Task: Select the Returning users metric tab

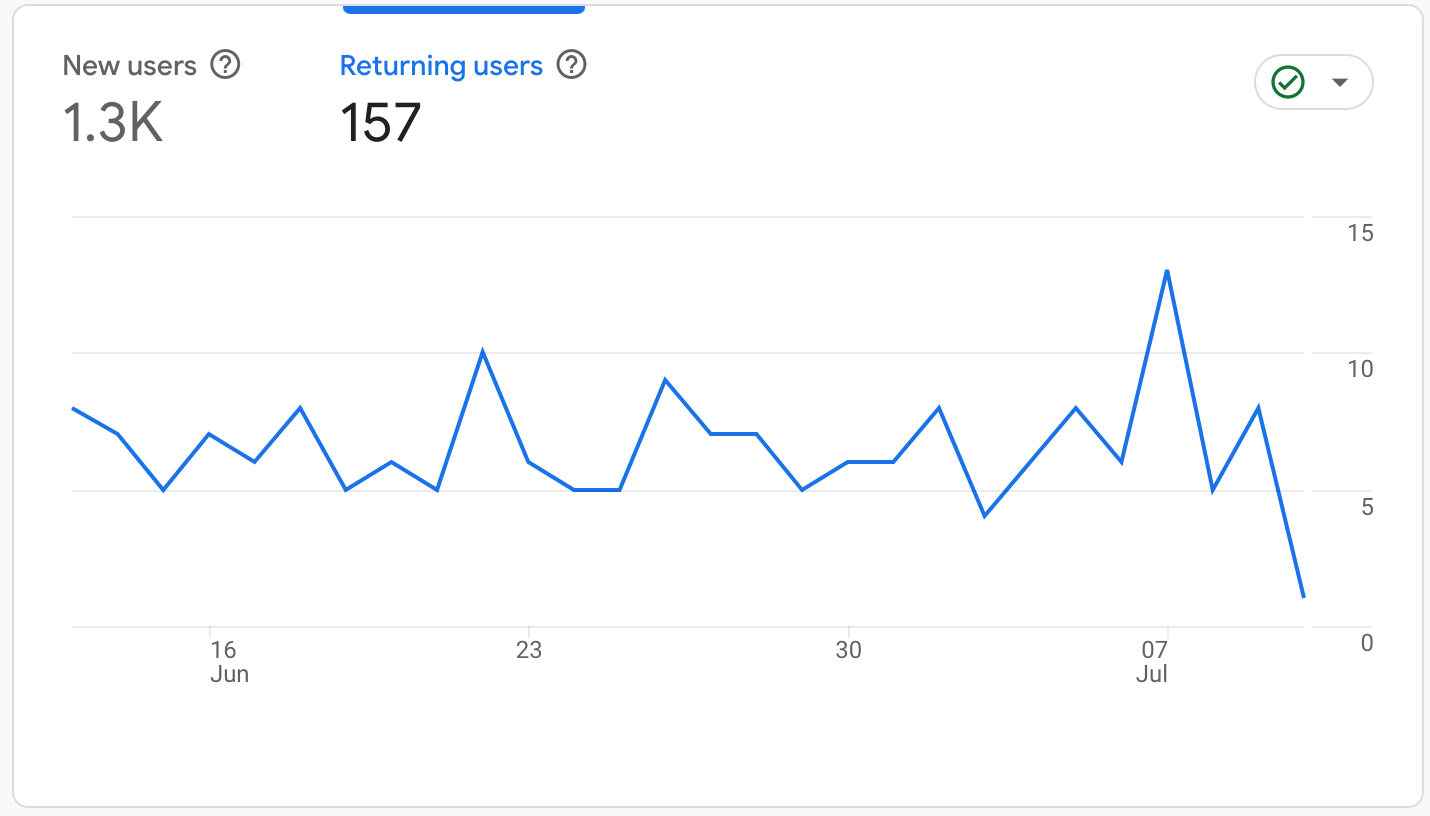Action: (x=440, y=65)
